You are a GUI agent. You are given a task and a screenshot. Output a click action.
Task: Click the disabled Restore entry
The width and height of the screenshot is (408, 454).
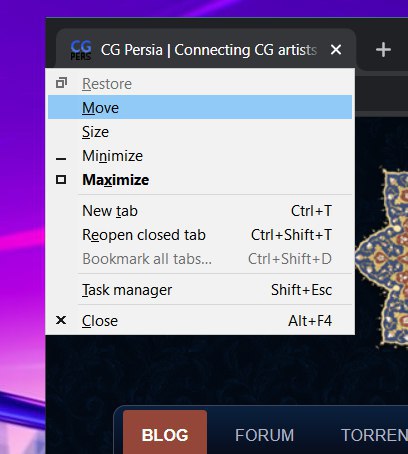coord(200,83)
